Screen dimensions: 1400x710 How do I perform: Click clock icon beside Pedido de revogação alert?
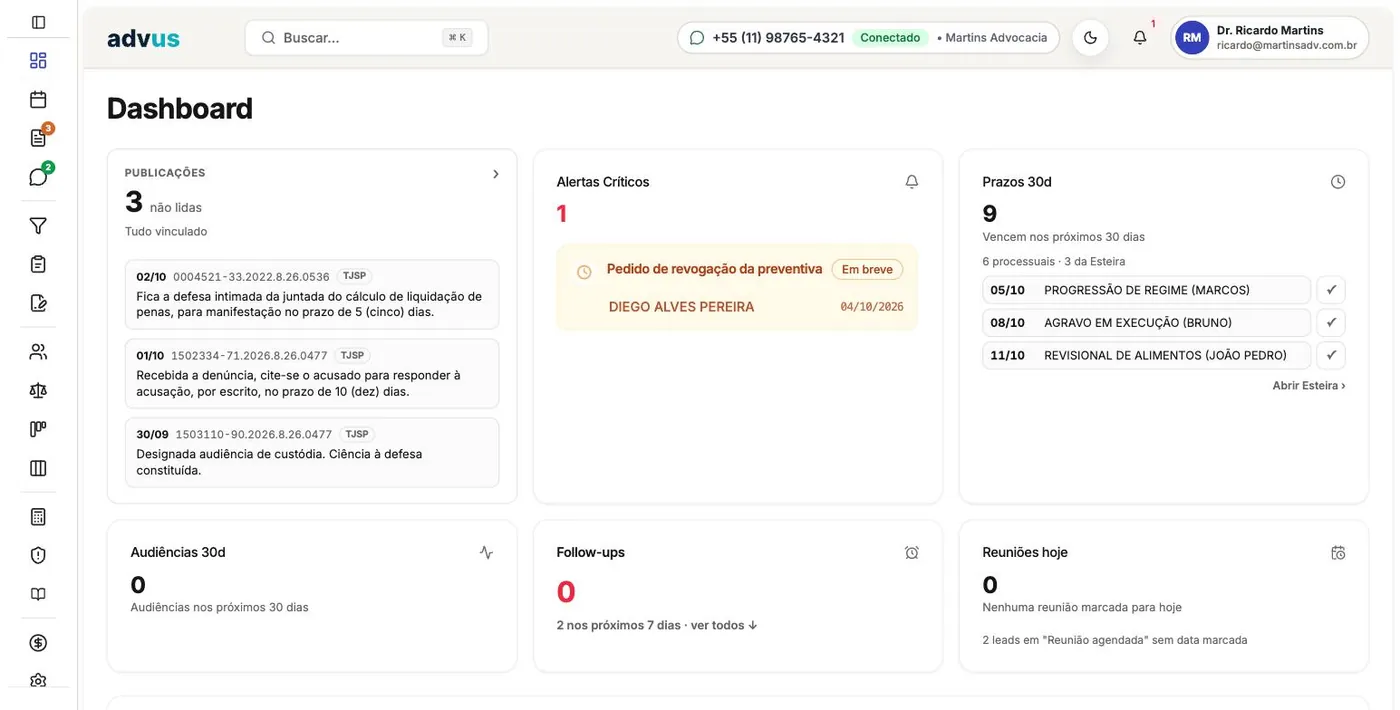(585, 272)
